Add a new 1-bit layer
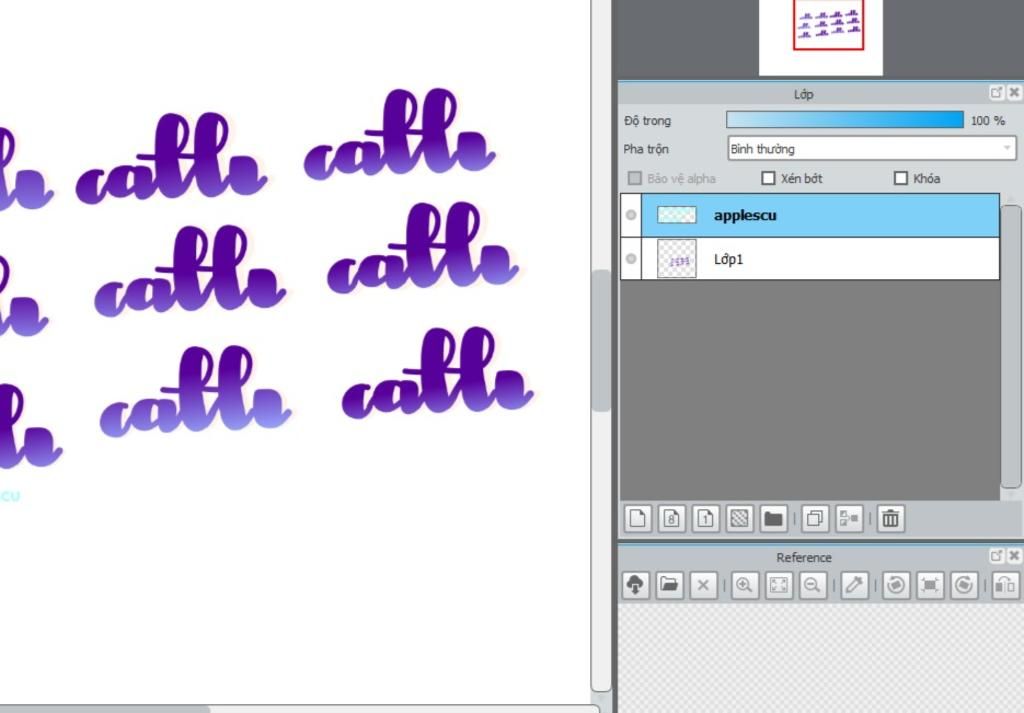1024x713 pixels. point(705,519)
